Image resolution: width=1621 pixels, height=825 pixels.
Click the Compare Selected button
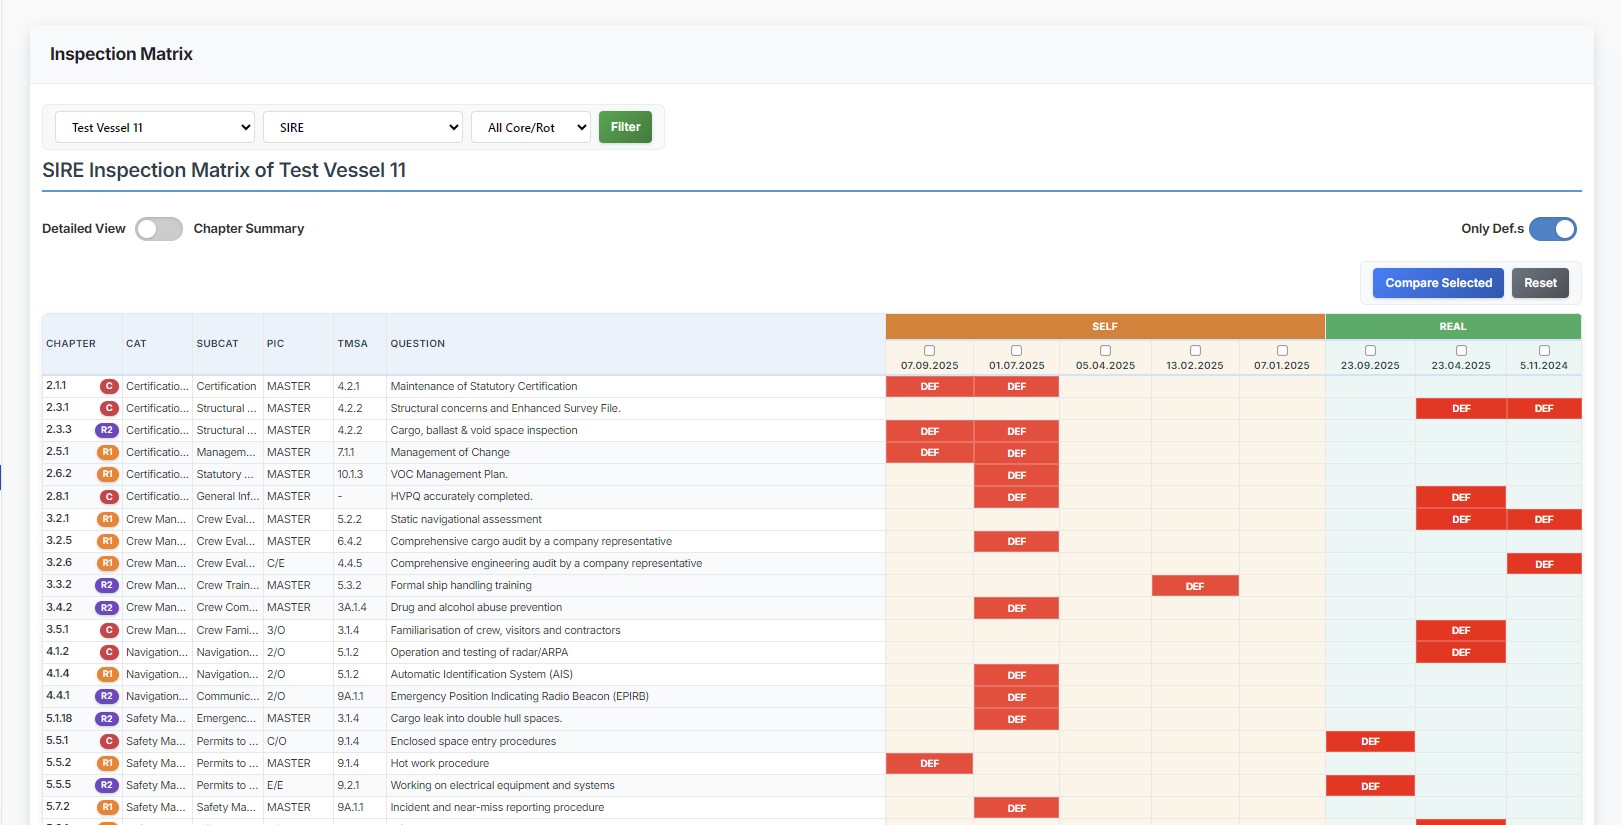(x=1438, y=283)
